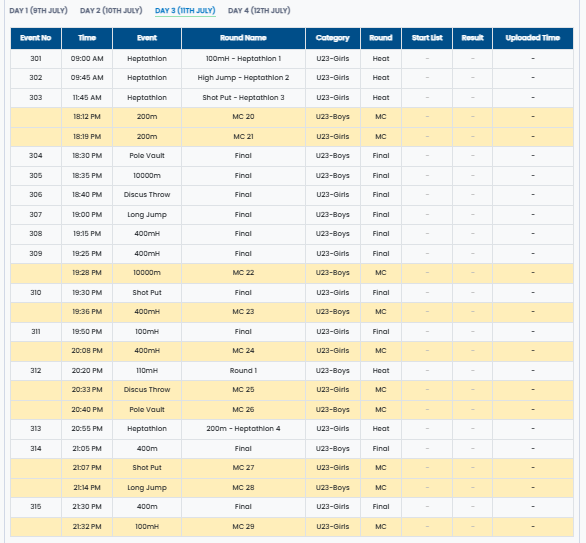This screenshot has height=543, width=586.
Task: Click the '21:30 PM' time cell
Action: [87, 507]
